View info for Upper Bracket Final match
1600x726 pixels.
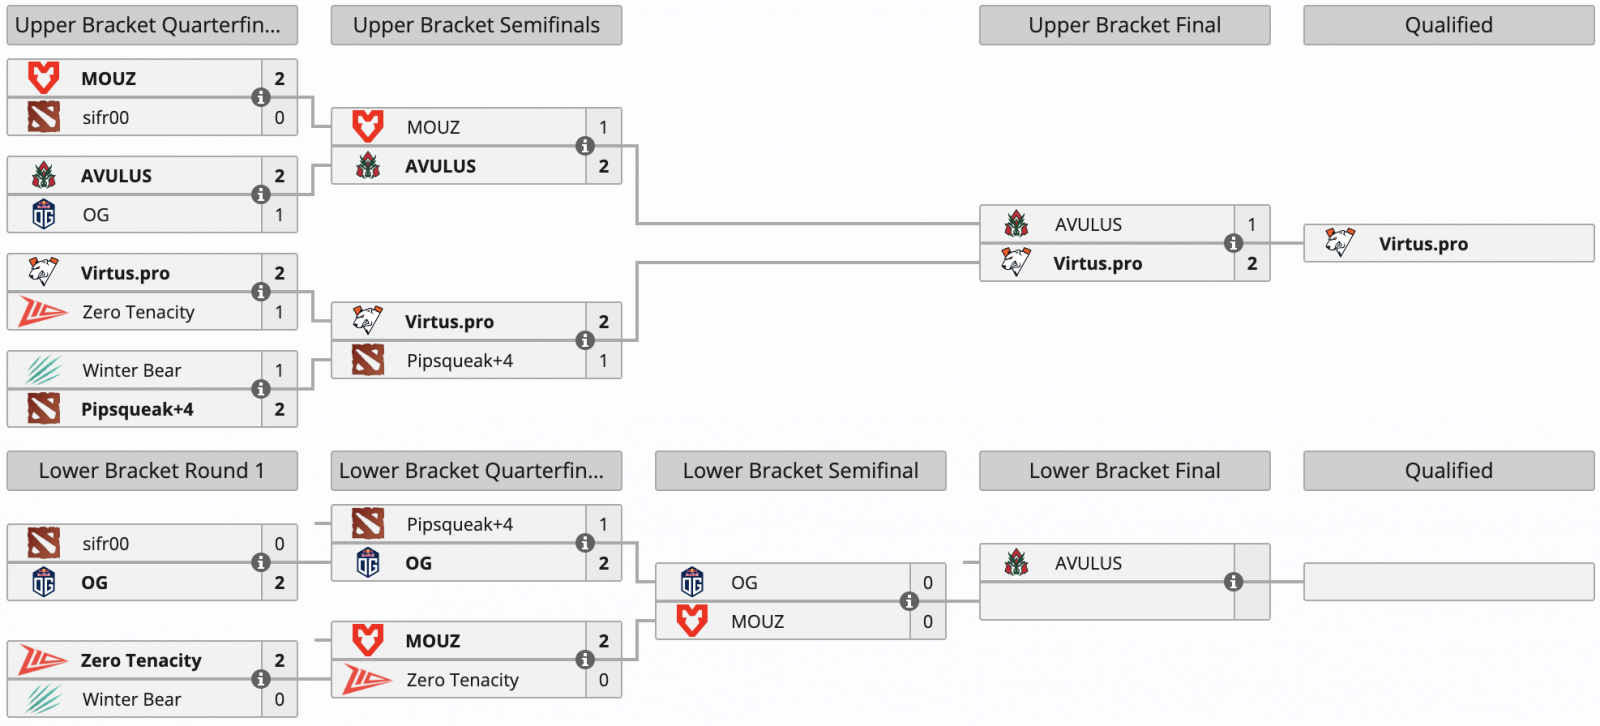pyautogui.click(x=1233, y=243)
